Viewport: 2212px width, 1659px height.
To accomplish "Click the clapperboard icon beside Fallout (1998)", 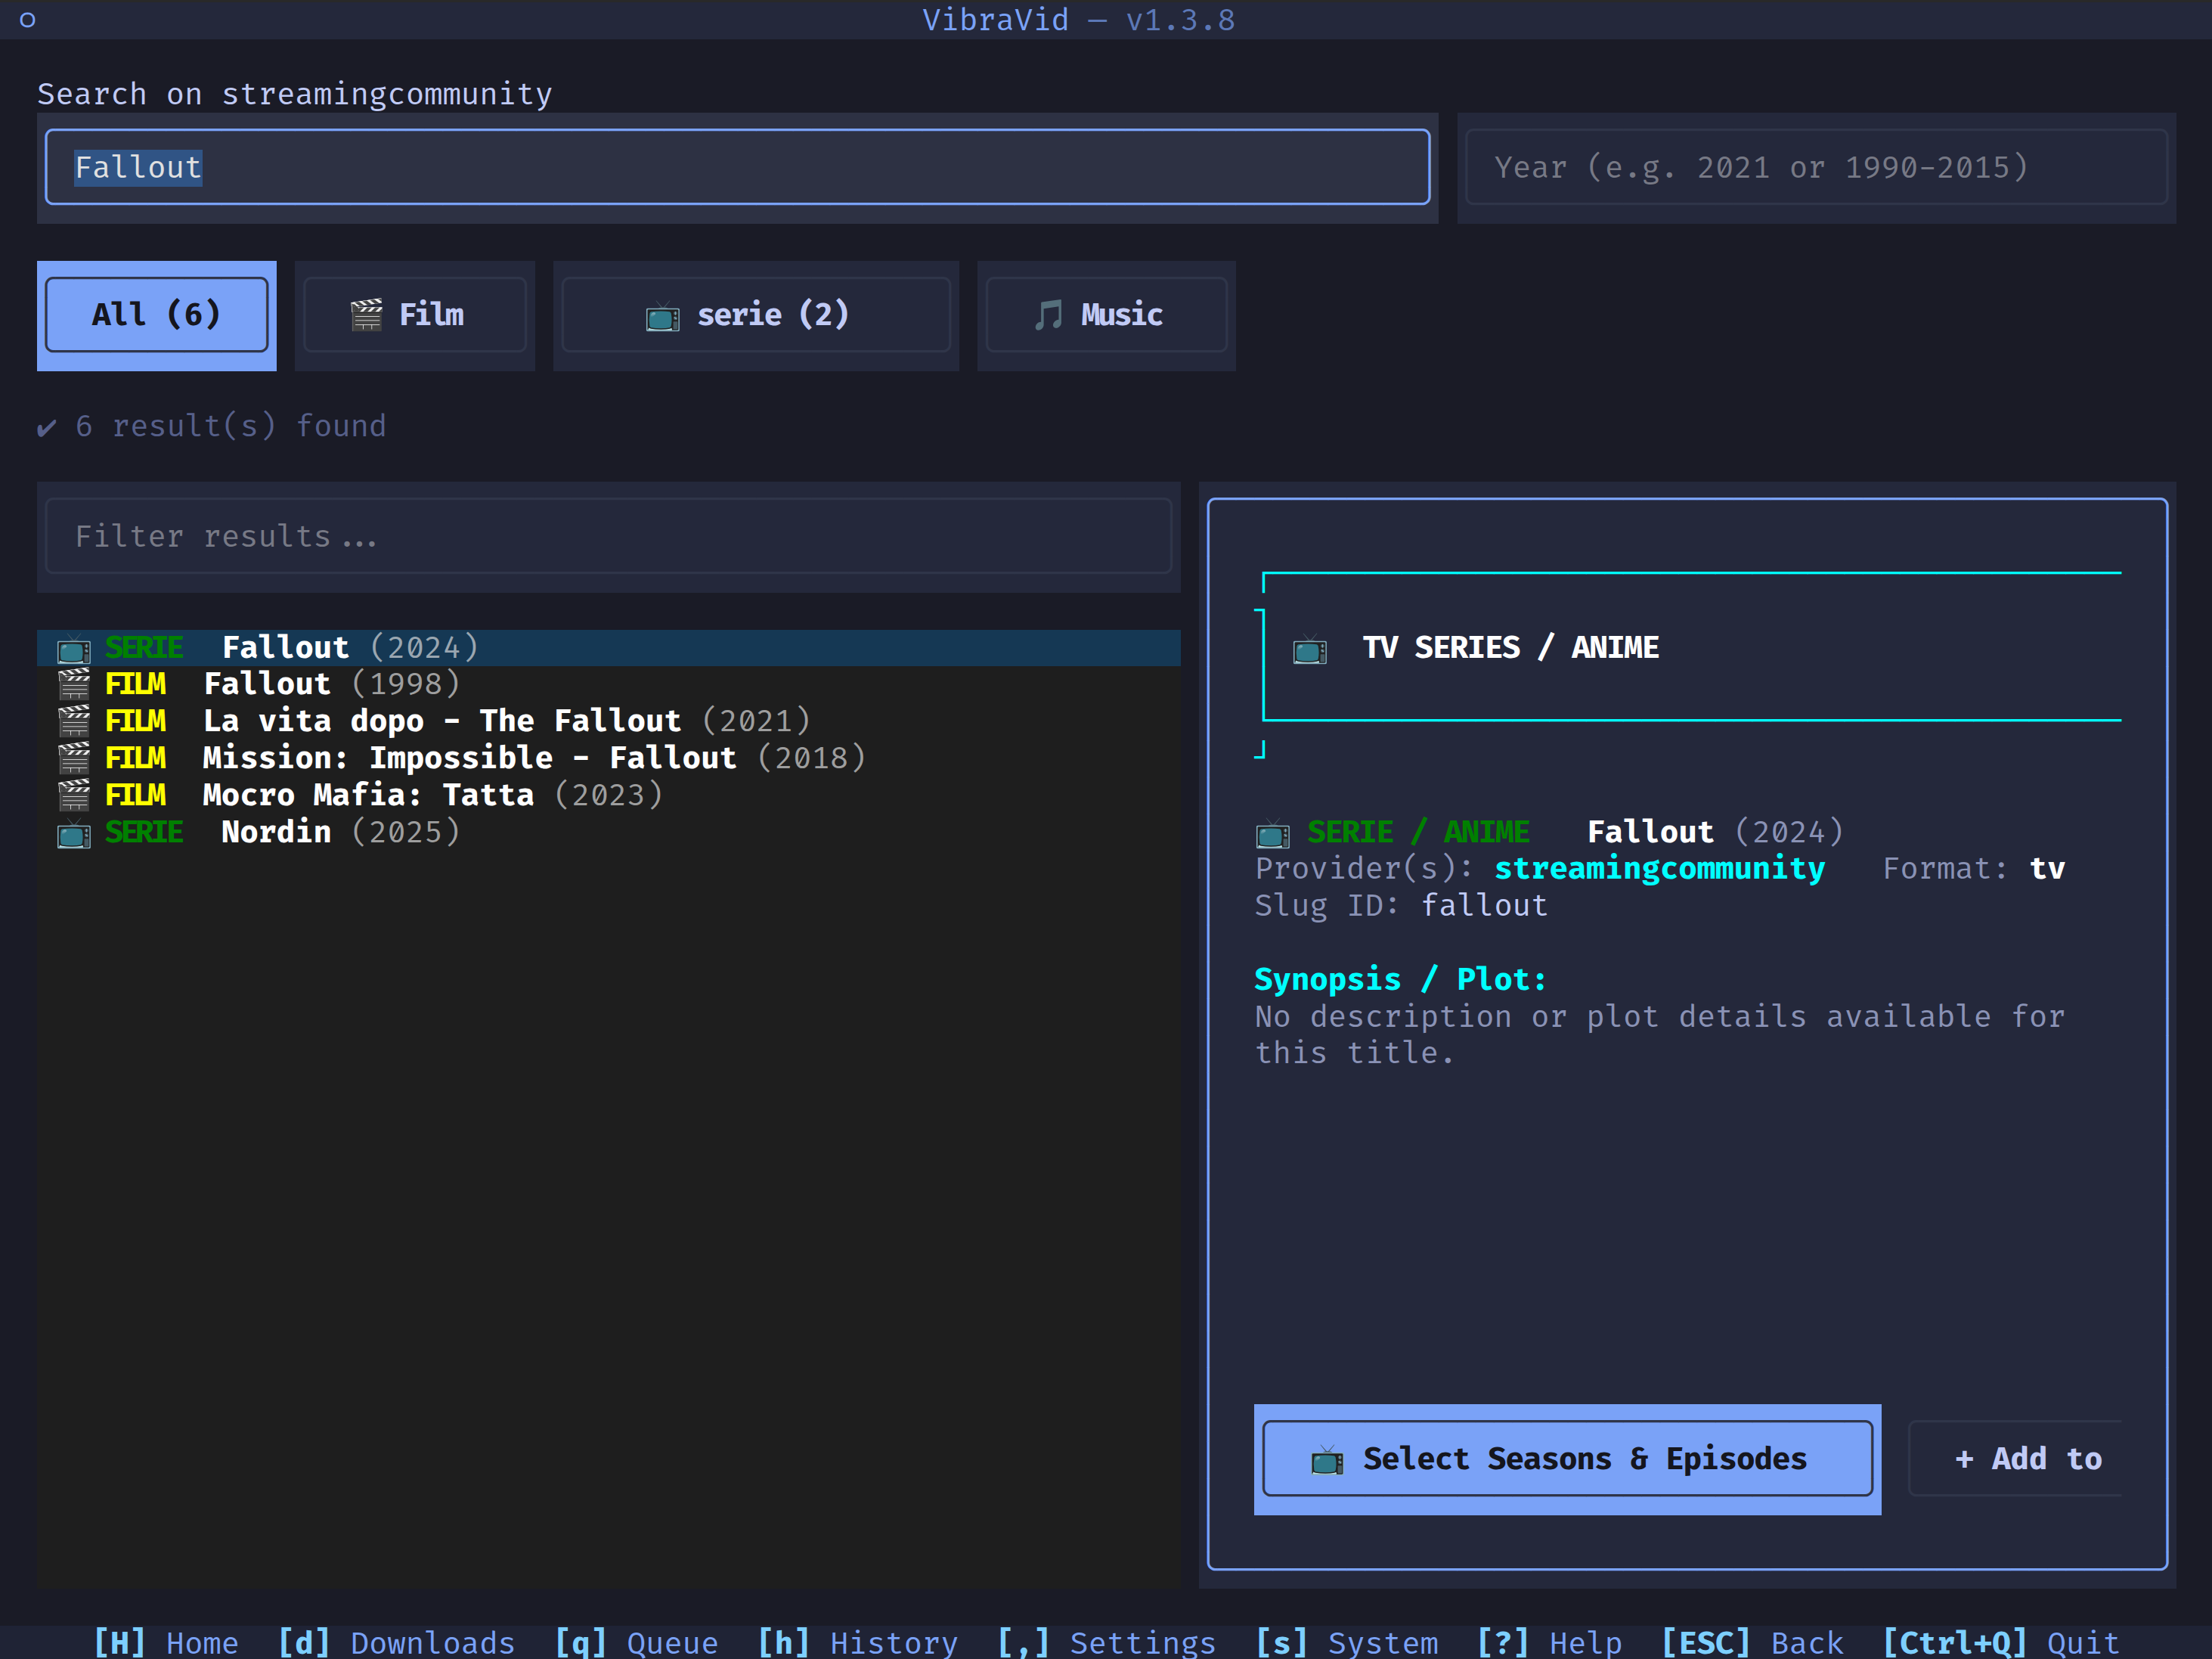I will tap(73, 685).
